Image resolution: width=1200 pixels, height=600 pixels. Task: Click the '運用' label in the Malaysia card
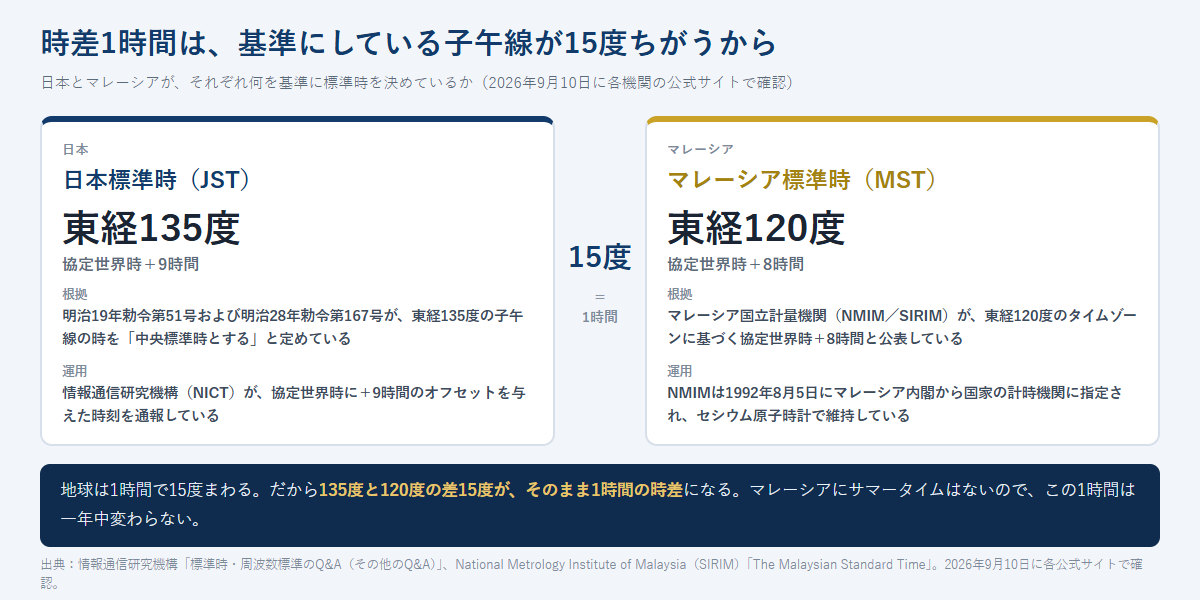(x=680, y=371)
